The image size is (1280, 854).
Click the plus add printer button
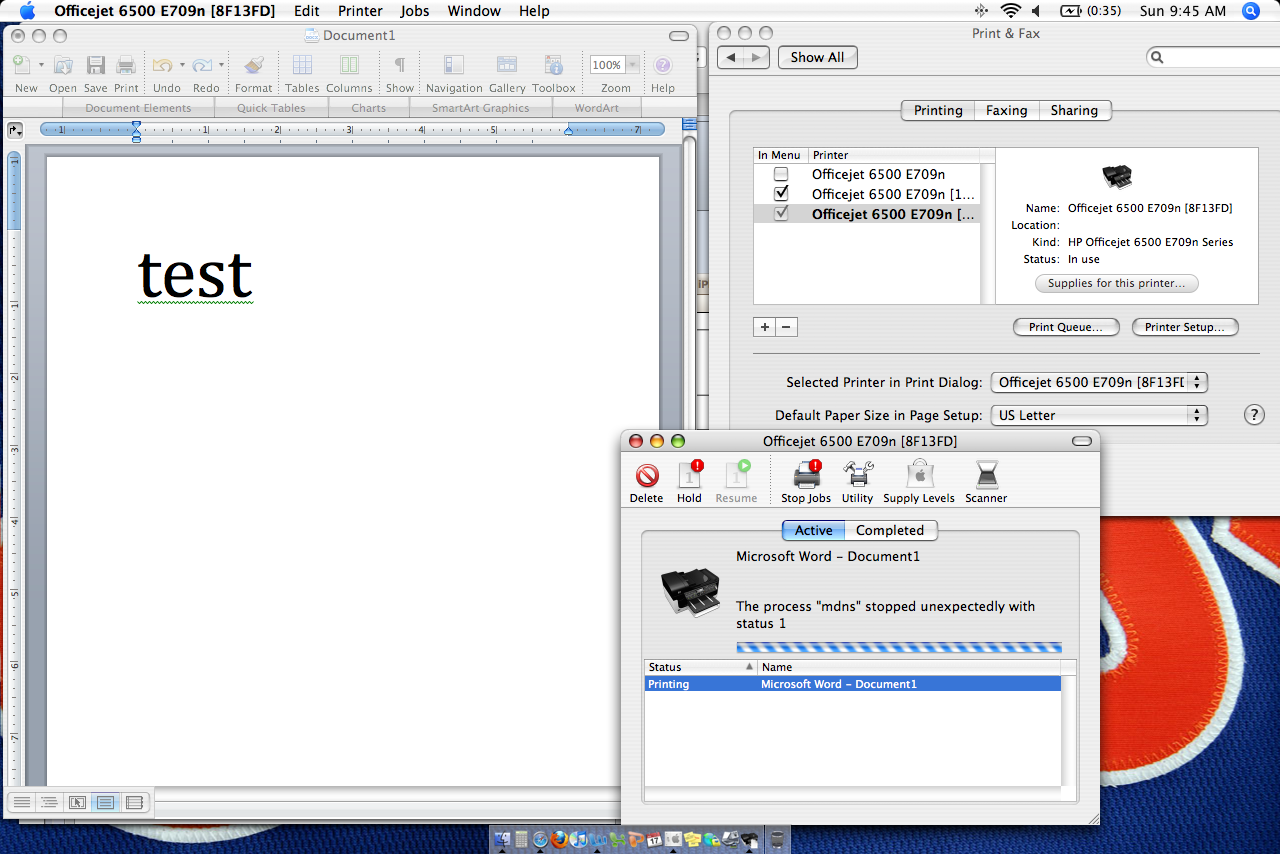[x=764, y=327]
